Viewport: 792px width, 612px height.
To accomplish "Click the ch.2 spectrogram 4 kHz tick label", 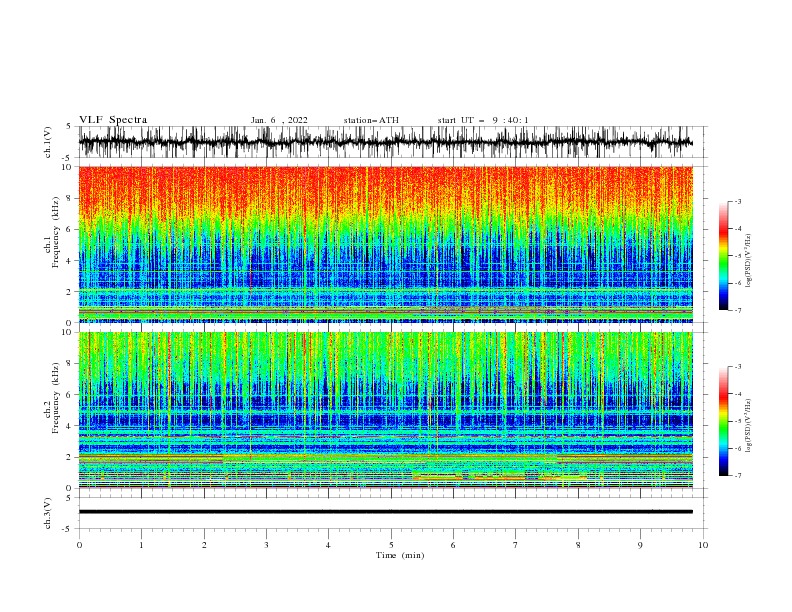I will [x=70, y=426].
